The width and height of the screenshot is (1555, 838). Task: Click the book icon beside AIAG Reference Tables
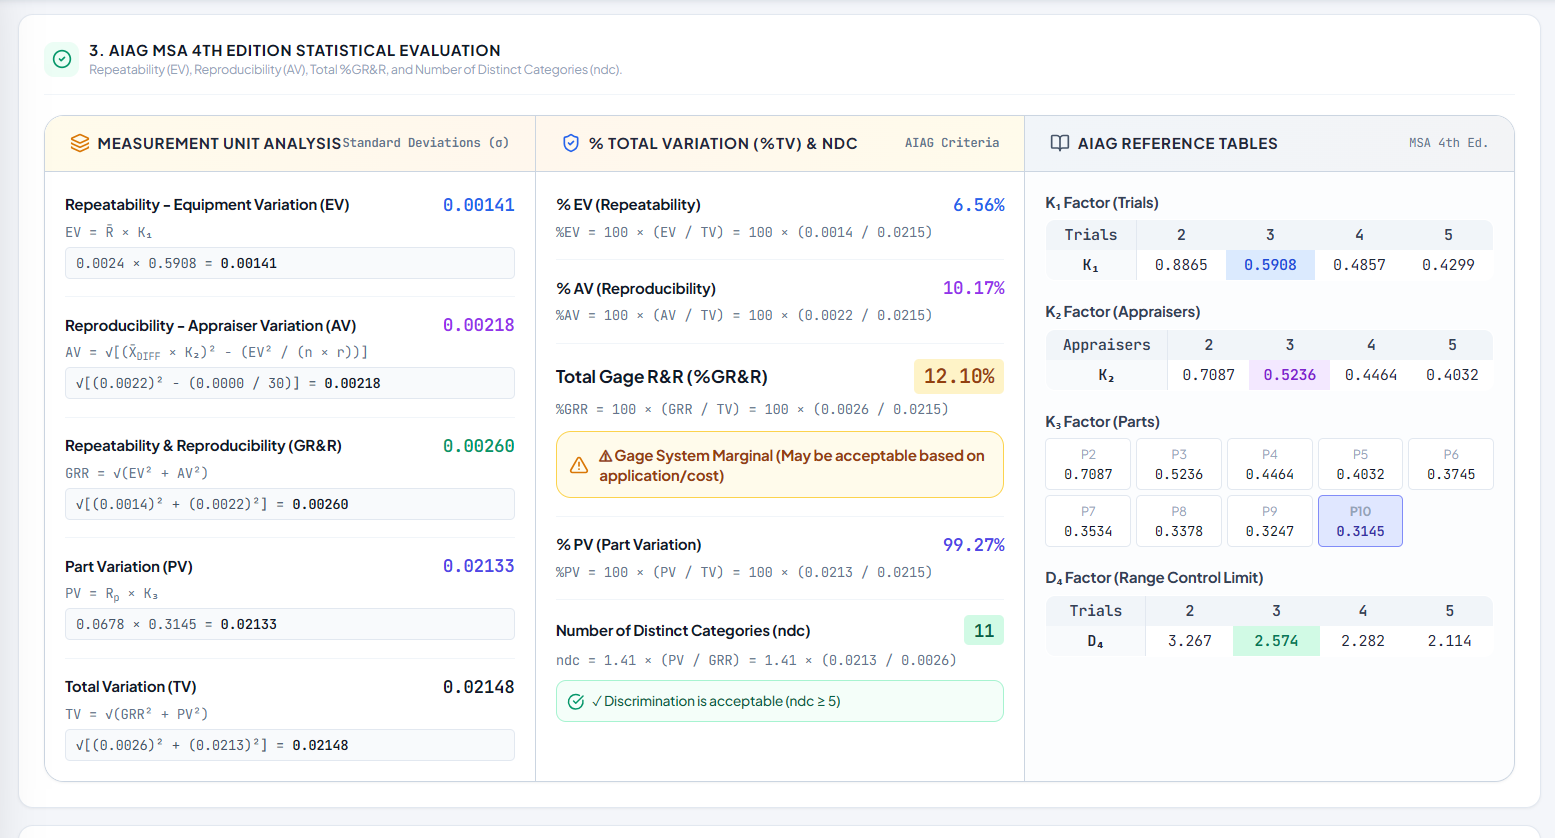pos(1060,143)
